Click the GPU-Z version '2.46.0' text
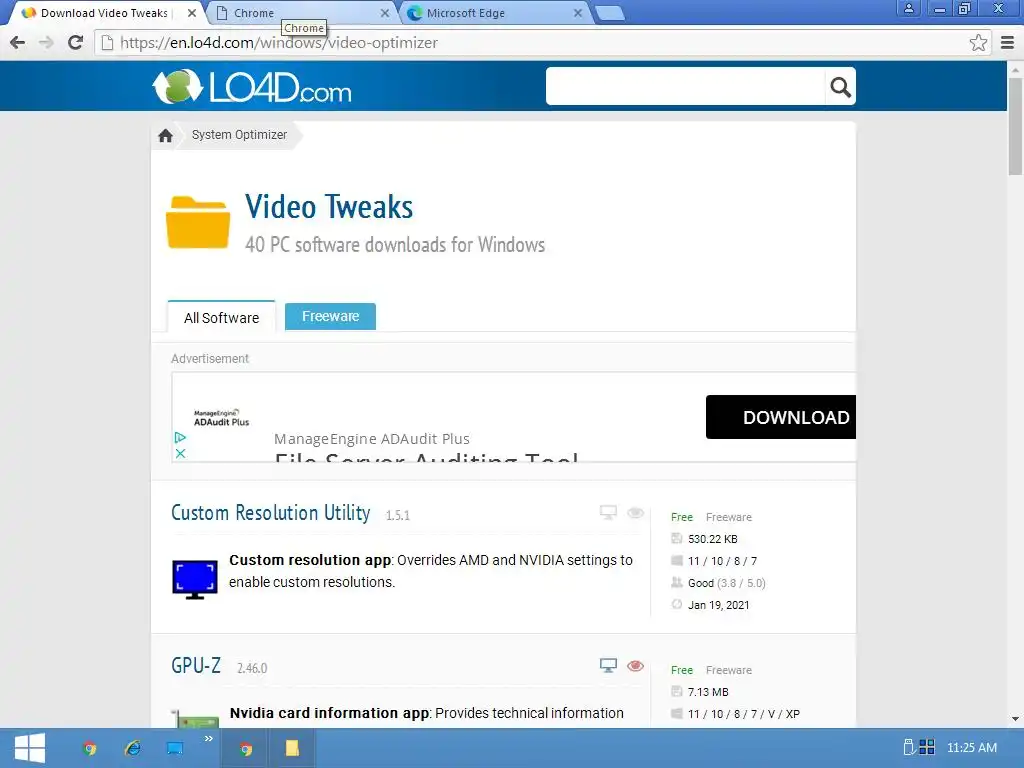1024x768 pixels. (252, 668)
